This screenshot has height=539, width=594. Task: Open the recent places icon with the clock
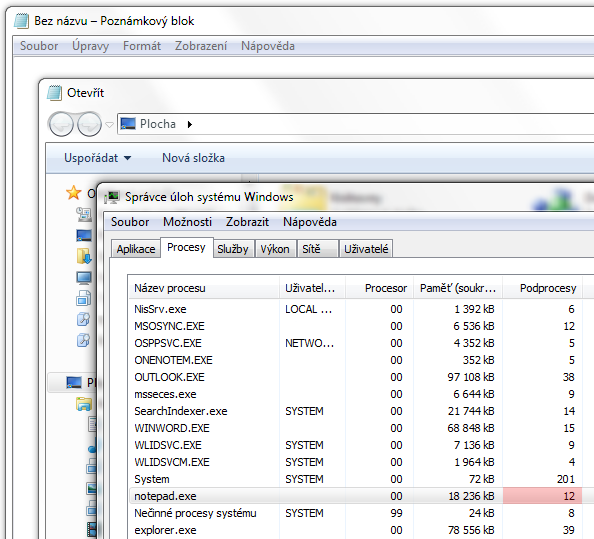click(x=84, y=214)
